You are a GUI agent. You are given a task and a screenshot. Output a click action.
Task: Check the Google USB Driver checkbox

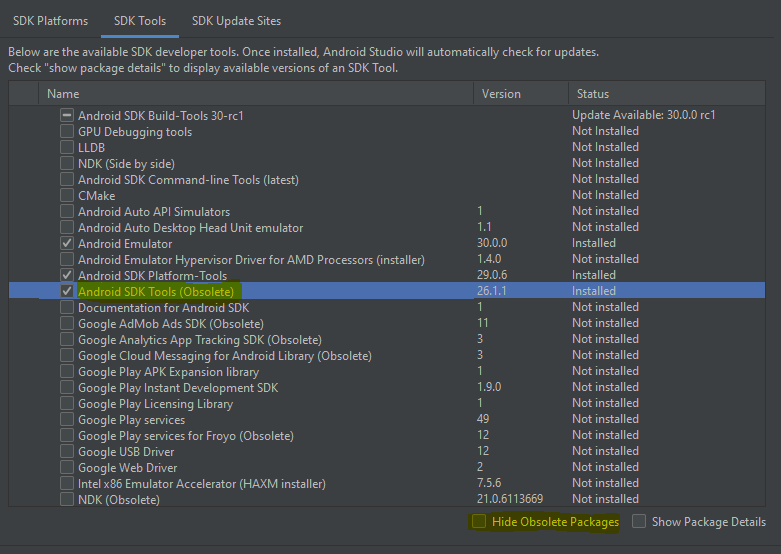pos(67,451)
